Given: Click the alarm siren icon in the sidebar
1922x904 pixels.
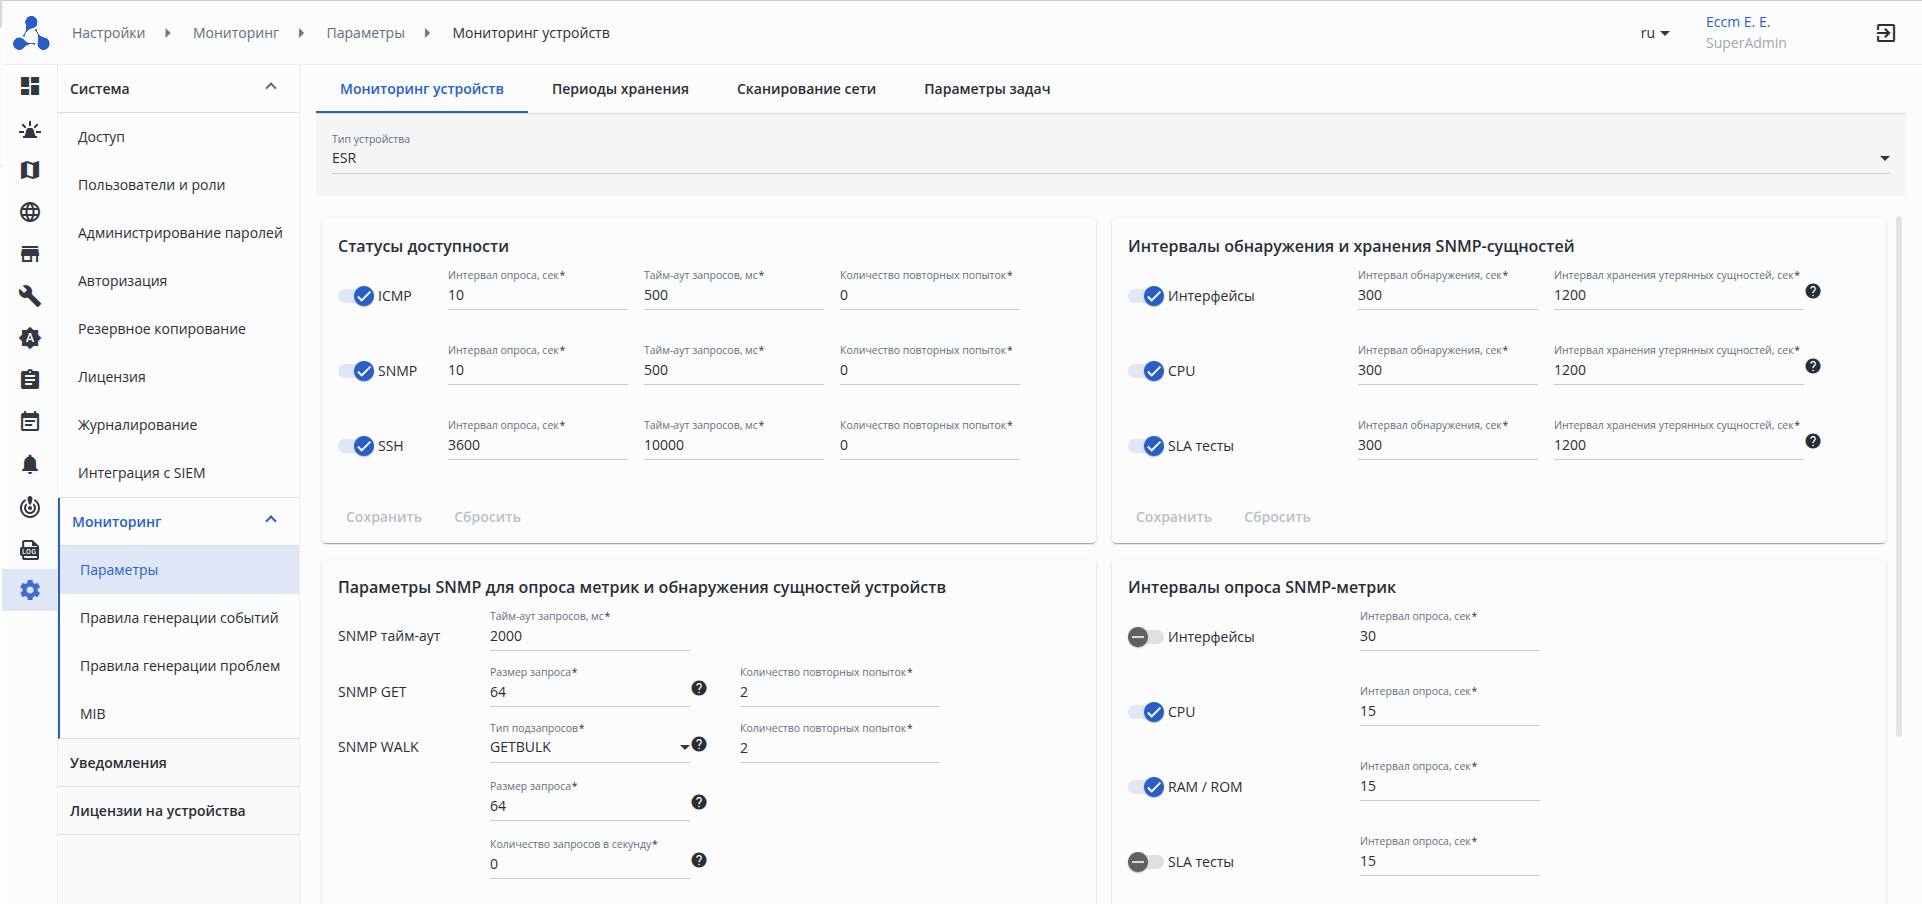Looking at the screenshot, I should (30, 129).
